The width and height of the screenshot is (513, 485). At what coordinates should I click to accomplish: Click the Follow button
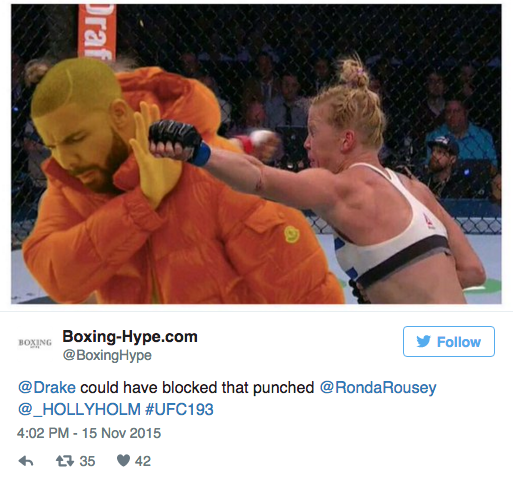(449, 341)
